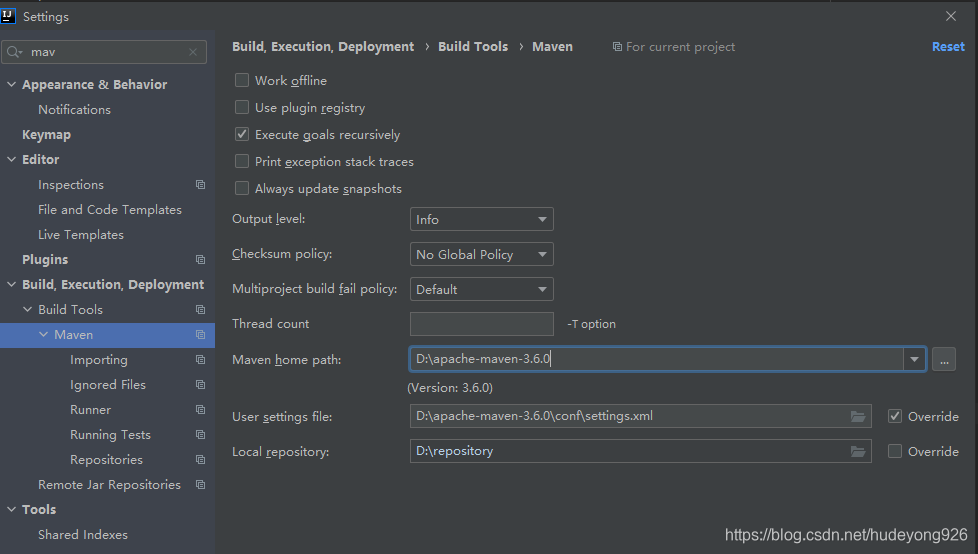Click the search magnifier icon
This screenshot has width=978, height=554.
[13, 52]
